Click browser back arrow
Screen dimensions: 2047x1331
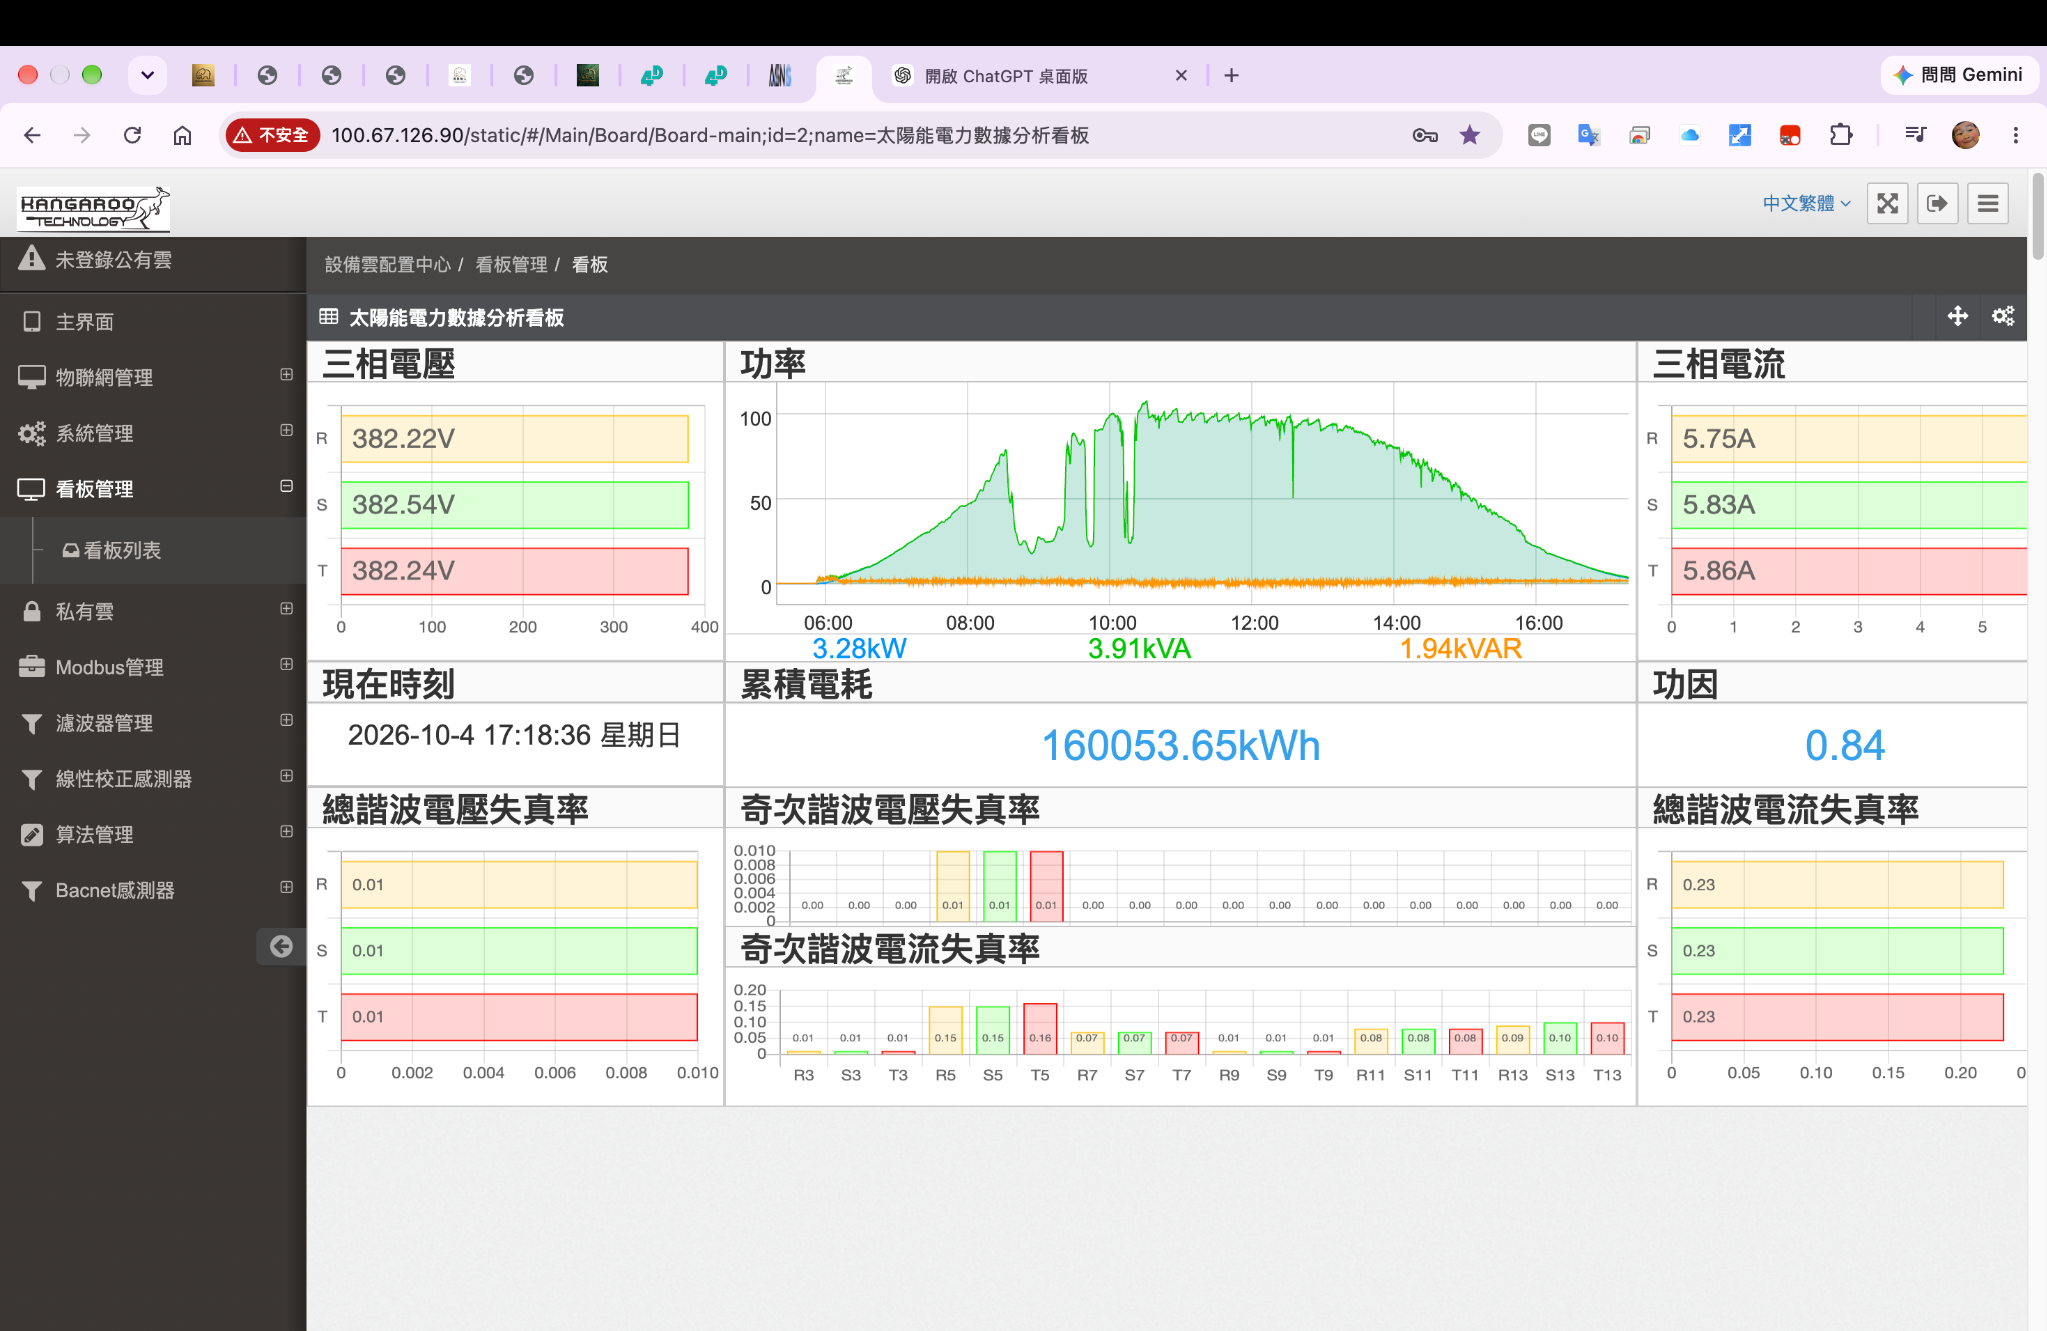[x=32, y=135]
